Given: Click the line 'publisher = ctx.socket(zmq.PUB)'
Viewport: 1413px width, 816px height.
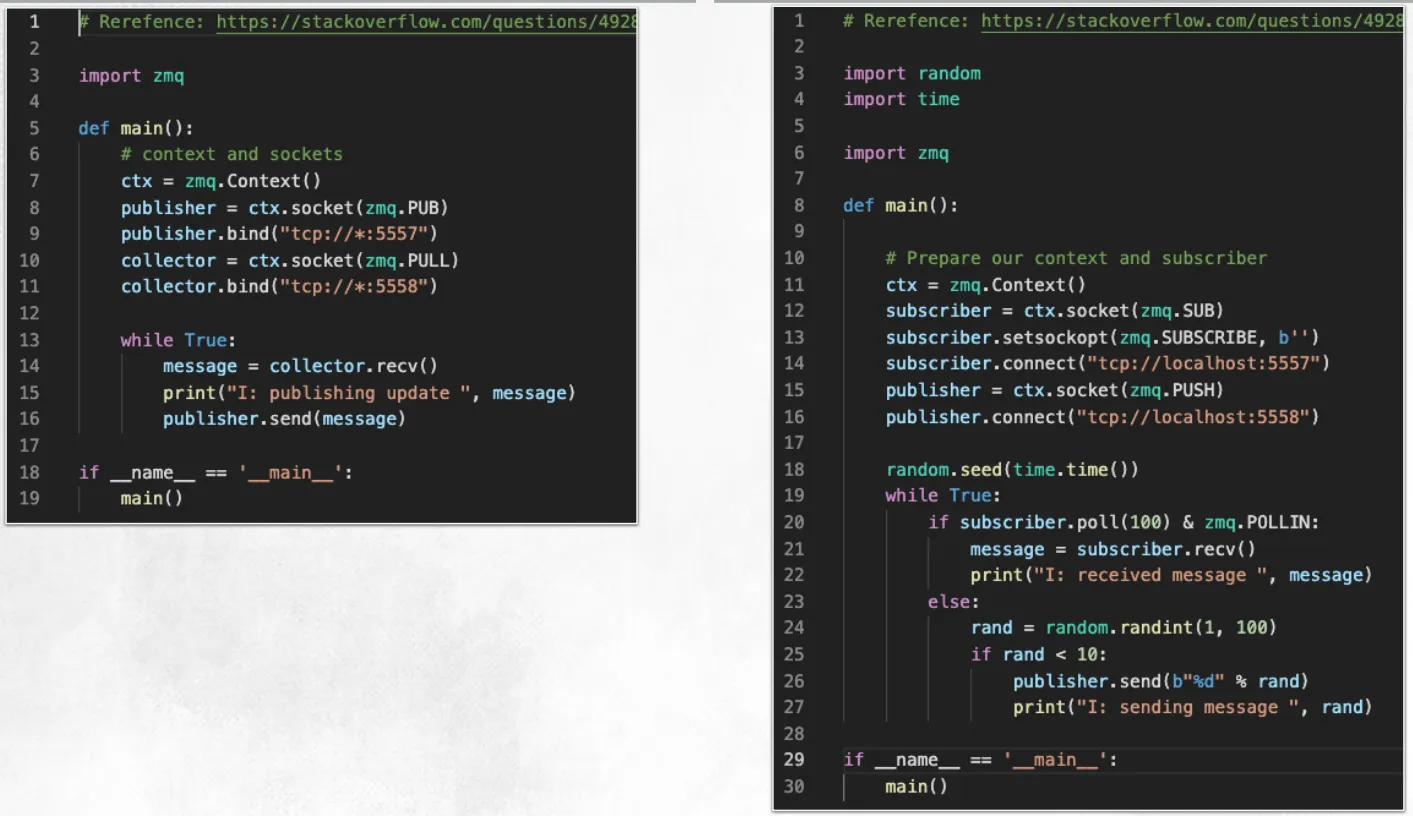Looking at the screenshot, I should pos(285,208).
